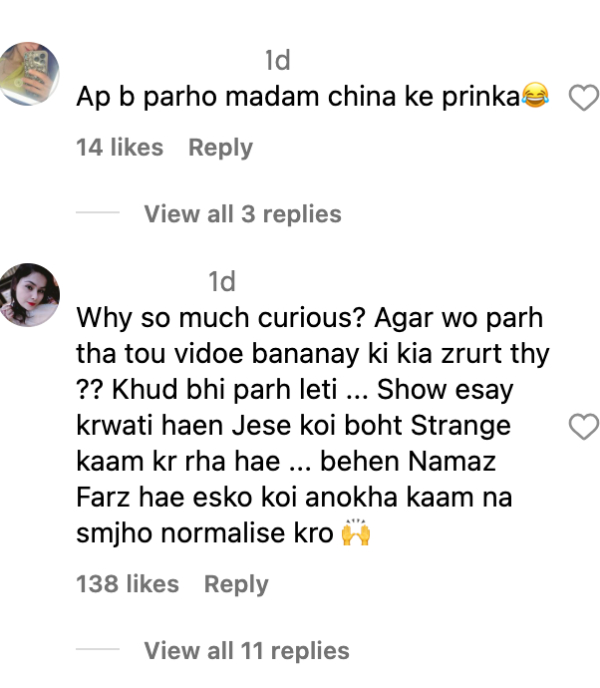Click the laughing tears emoji in first comment

[x=535, y=95]
